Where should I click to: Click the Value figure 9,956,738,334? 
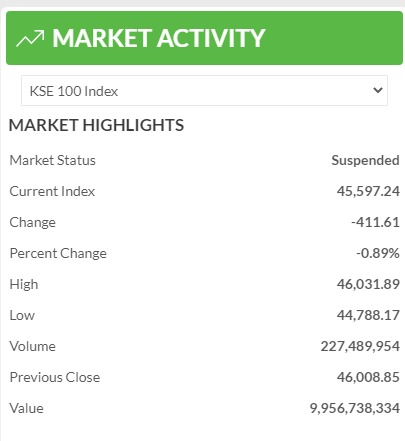(355, 408)
